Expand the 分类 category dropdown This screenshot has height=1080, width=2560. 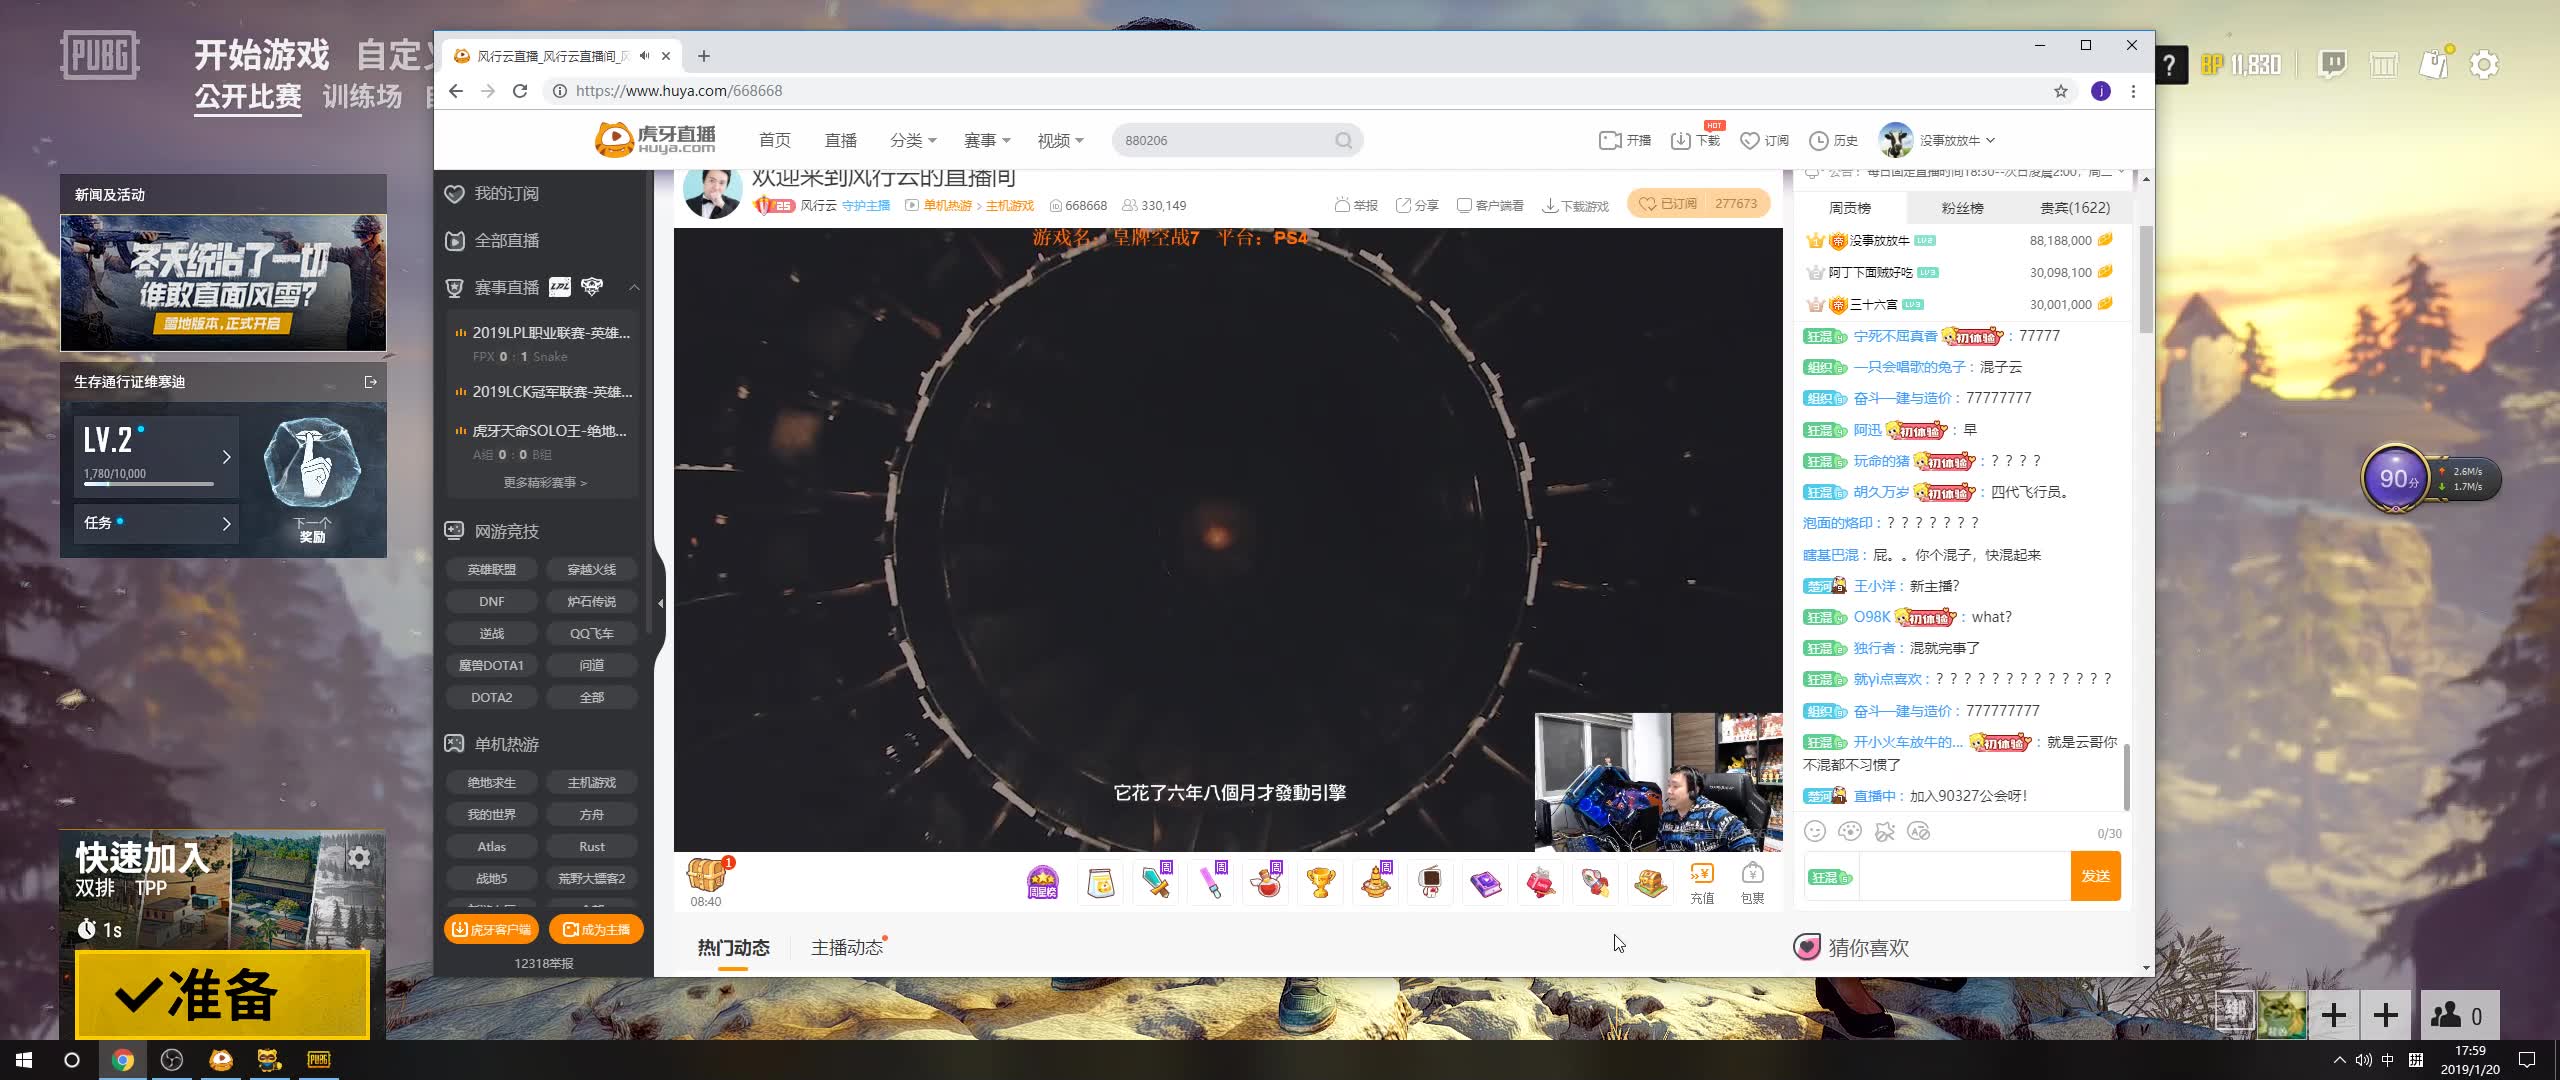pyautogui.click(x=913, y=140)
